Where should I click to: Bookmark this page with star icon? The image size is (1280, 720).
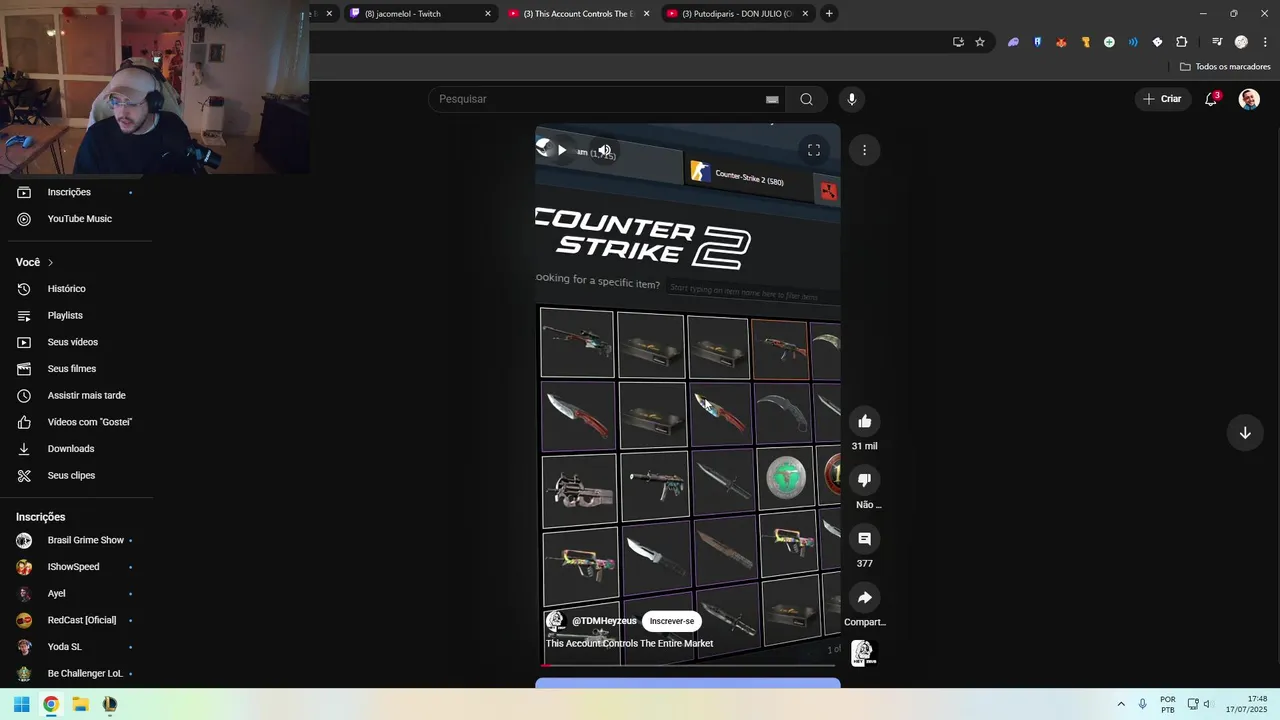[980, 42]
